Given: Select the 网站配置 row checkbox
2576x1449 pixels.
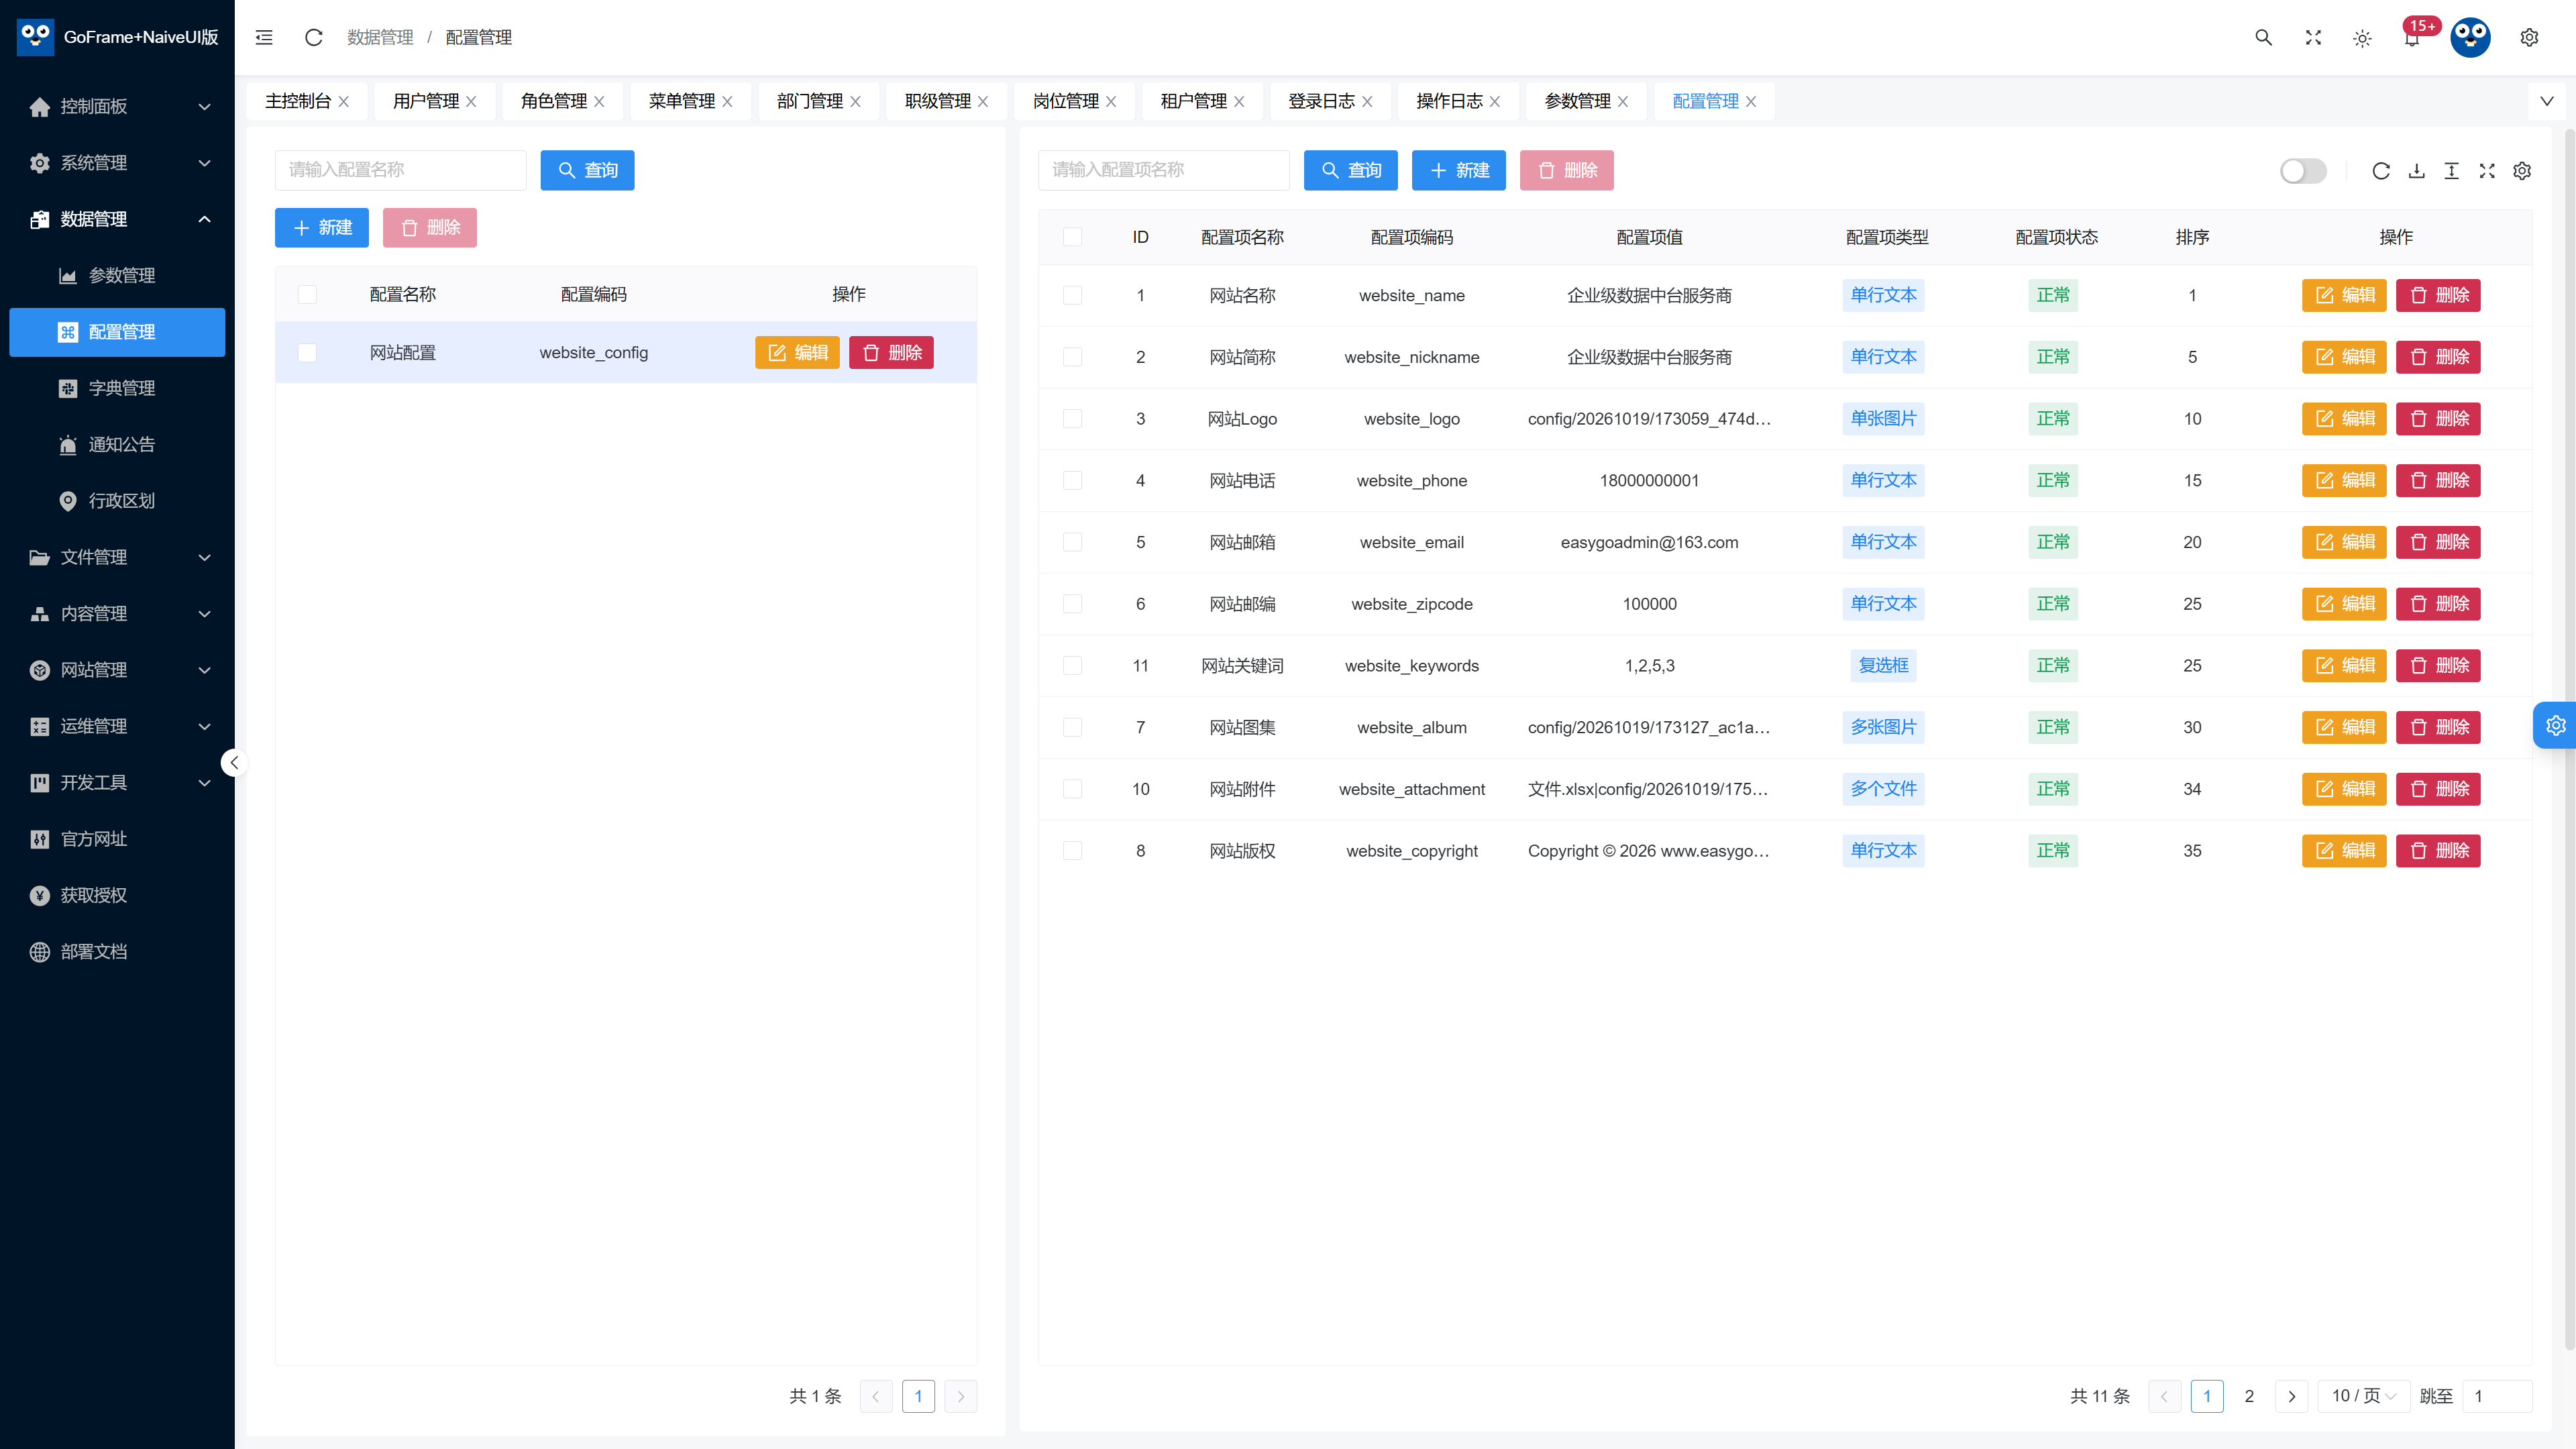Looking at the screenshot, I should 307,352.
